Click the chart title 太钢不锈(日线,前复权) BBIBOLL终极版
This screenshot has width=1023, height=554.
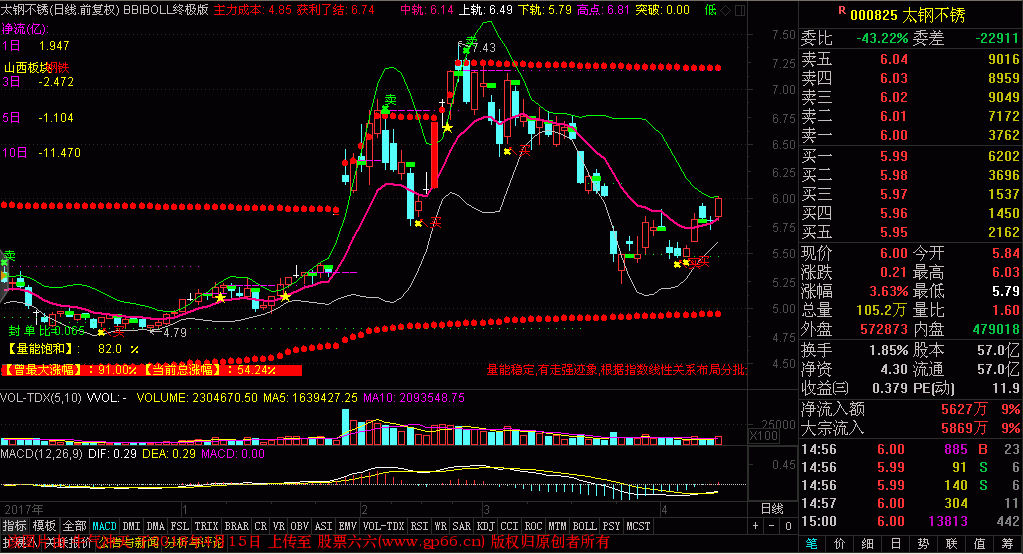coord(104,10)
